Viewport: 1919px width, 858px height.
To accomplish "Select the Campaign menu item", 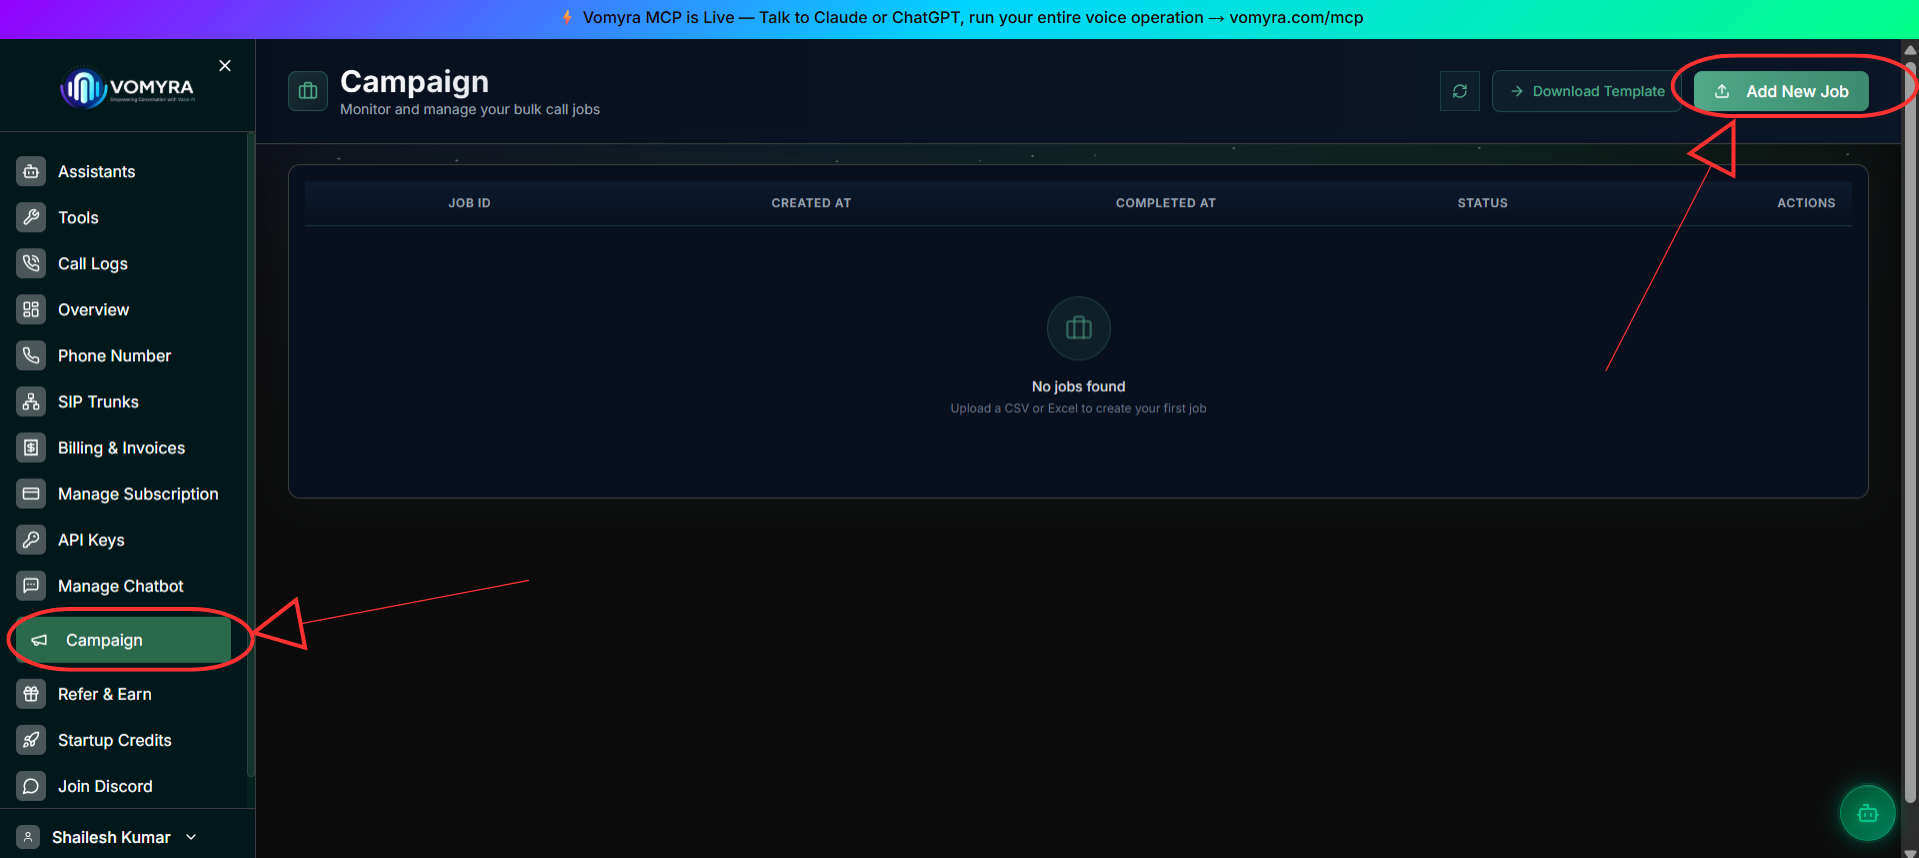I will tap(124, 640).
